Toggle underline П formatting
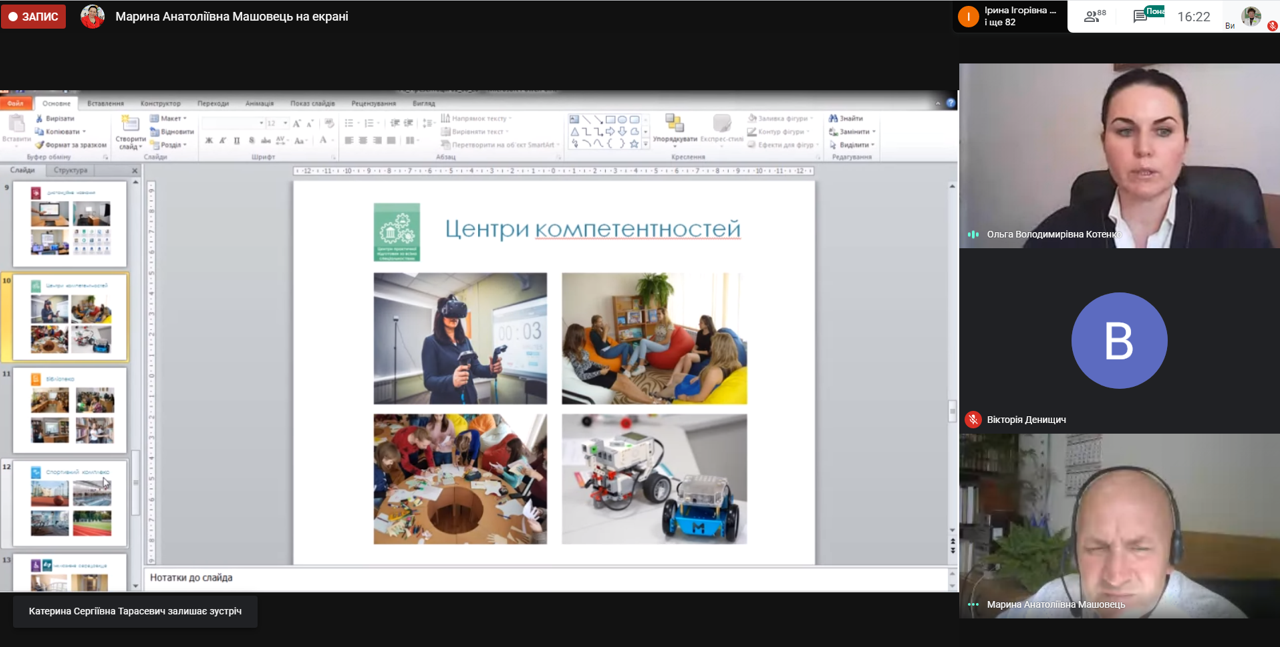1280x647 pixels. [236, 141]
